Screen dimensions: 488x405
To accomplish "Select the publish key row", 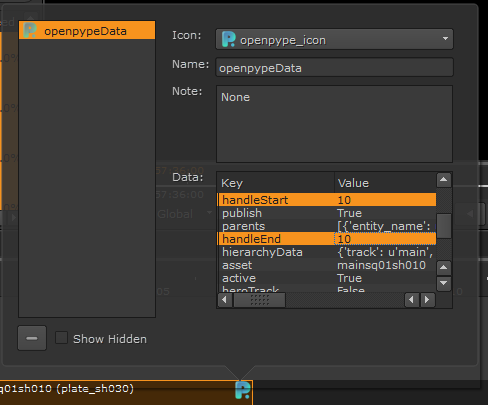I will coord(276,213).
